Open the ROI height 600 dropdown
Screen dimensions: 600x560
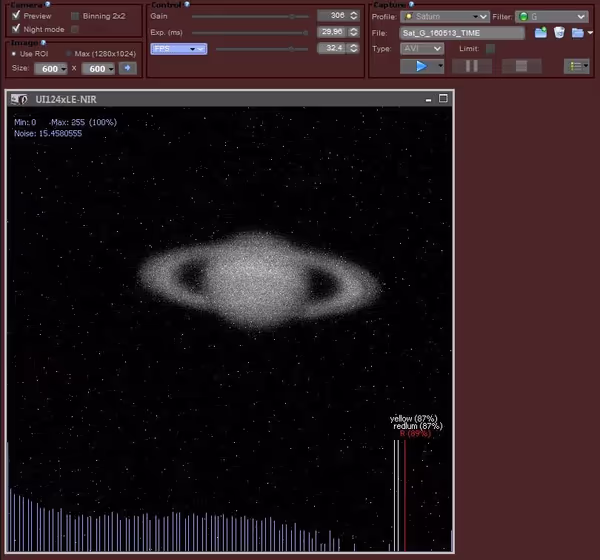[98, 69]
